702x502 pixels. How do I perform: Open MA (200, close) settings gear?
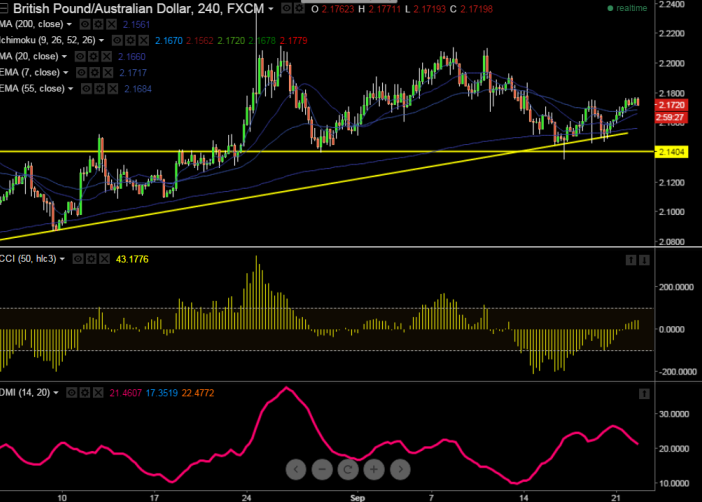pyautogui.click(x=98, y=24)
